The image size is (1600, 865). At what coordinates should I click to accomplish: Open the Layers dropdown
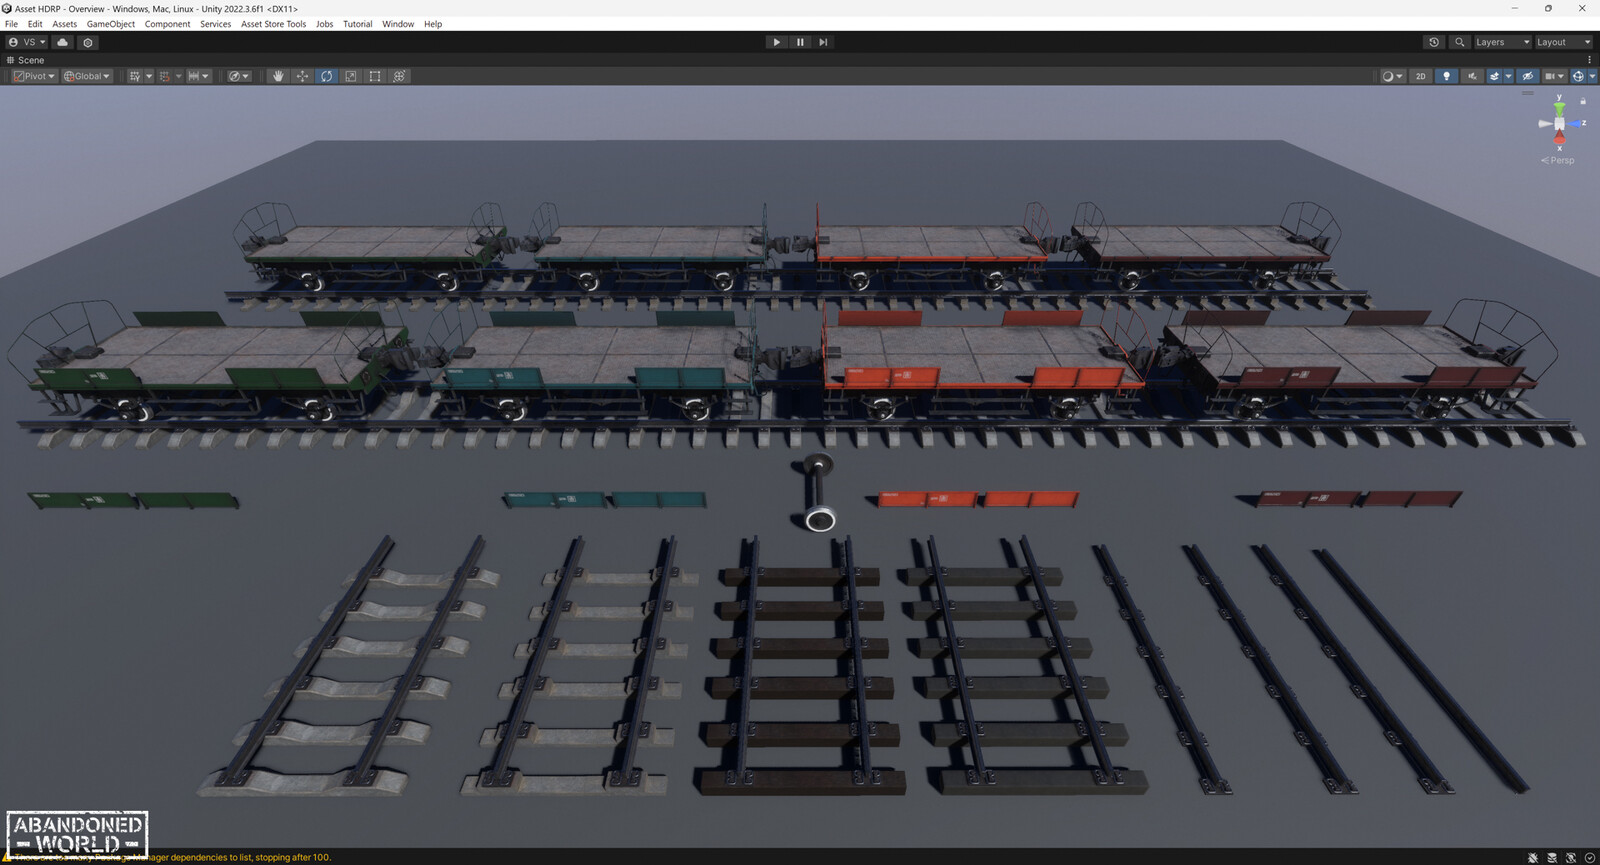[1502, 42]
